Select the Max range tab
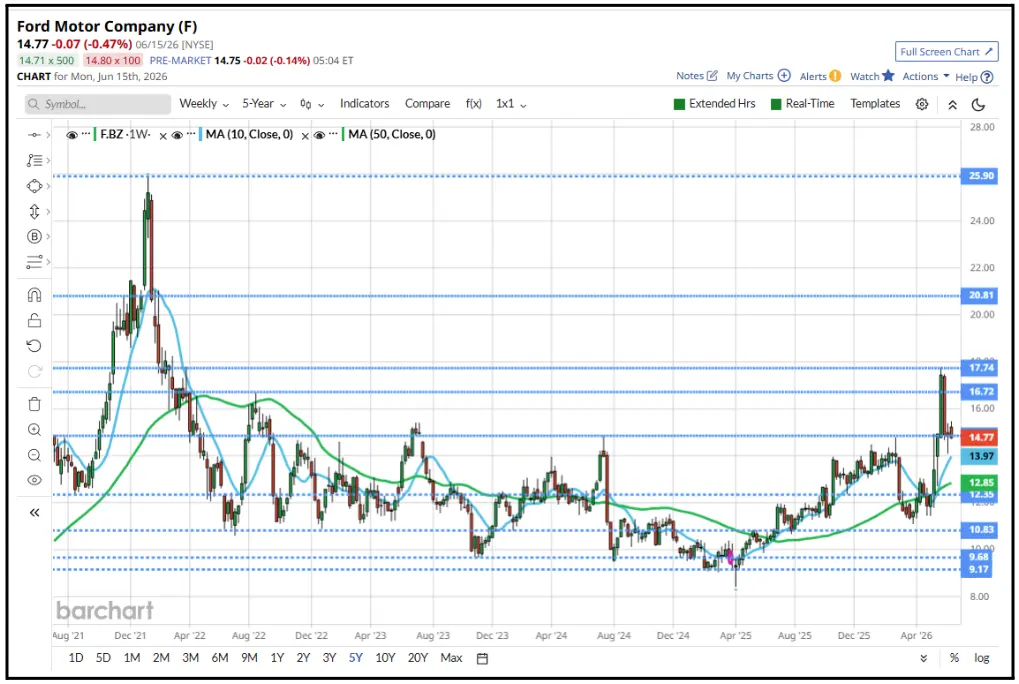1019x684 pixels. pos(451,658)
